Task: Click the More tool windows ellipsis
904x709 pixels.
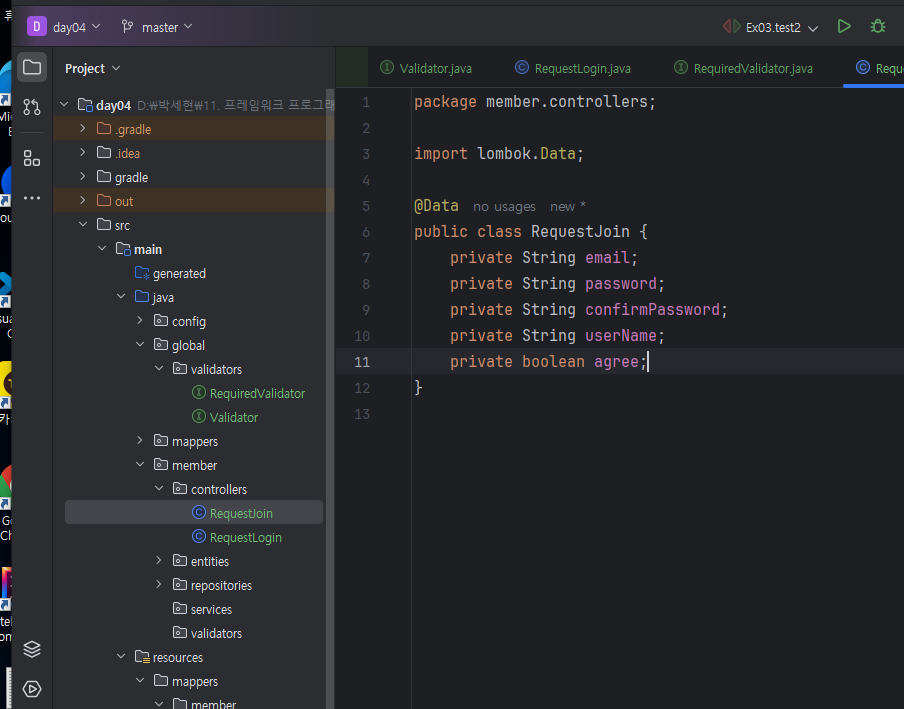Action: (x=32, y=198)
